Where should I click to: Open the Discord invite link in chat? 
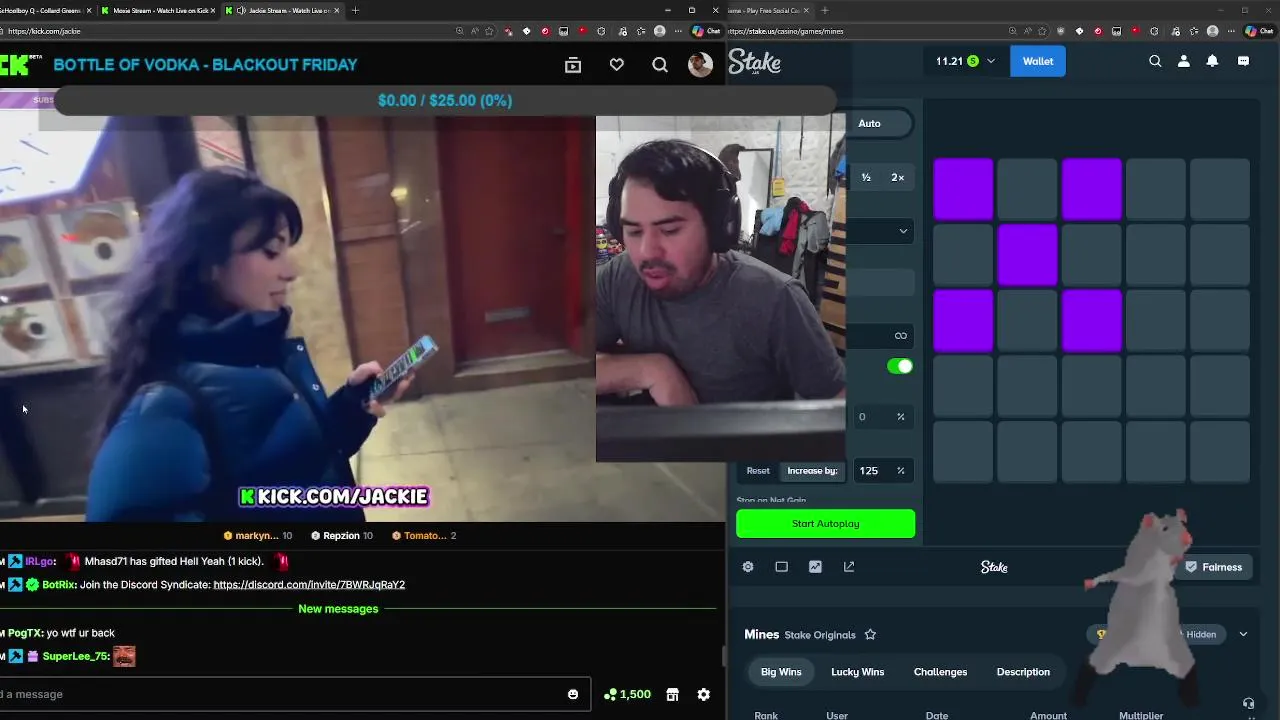[x=309, y=585]
